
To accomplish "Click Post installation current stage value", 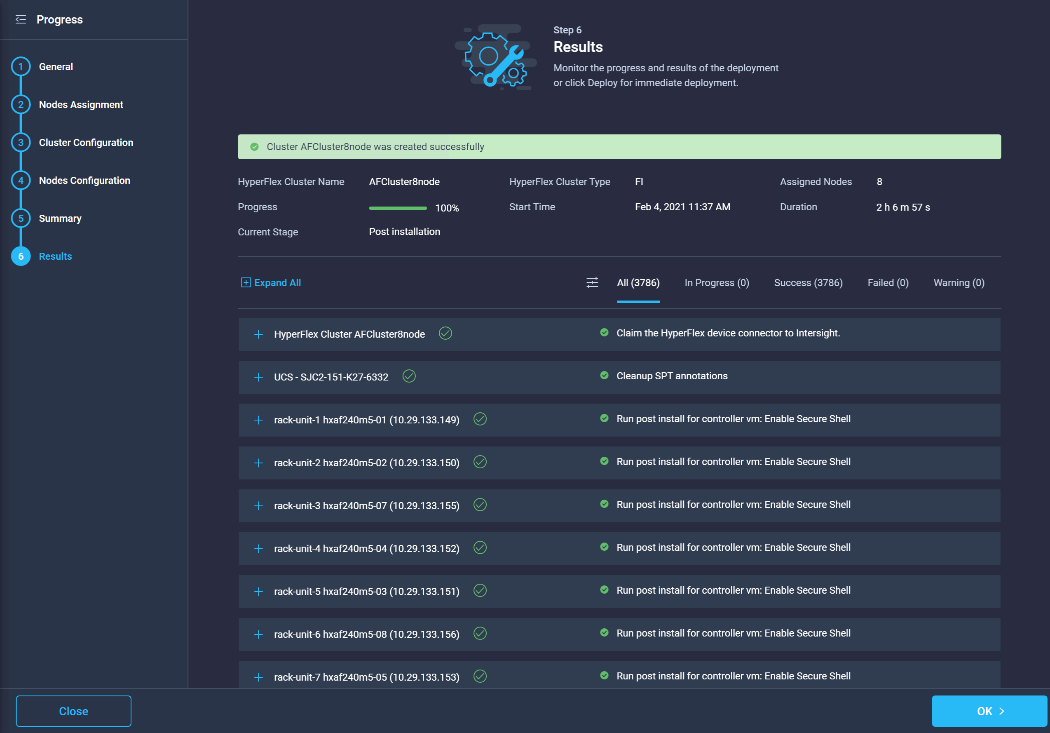I will pos(404,232).
